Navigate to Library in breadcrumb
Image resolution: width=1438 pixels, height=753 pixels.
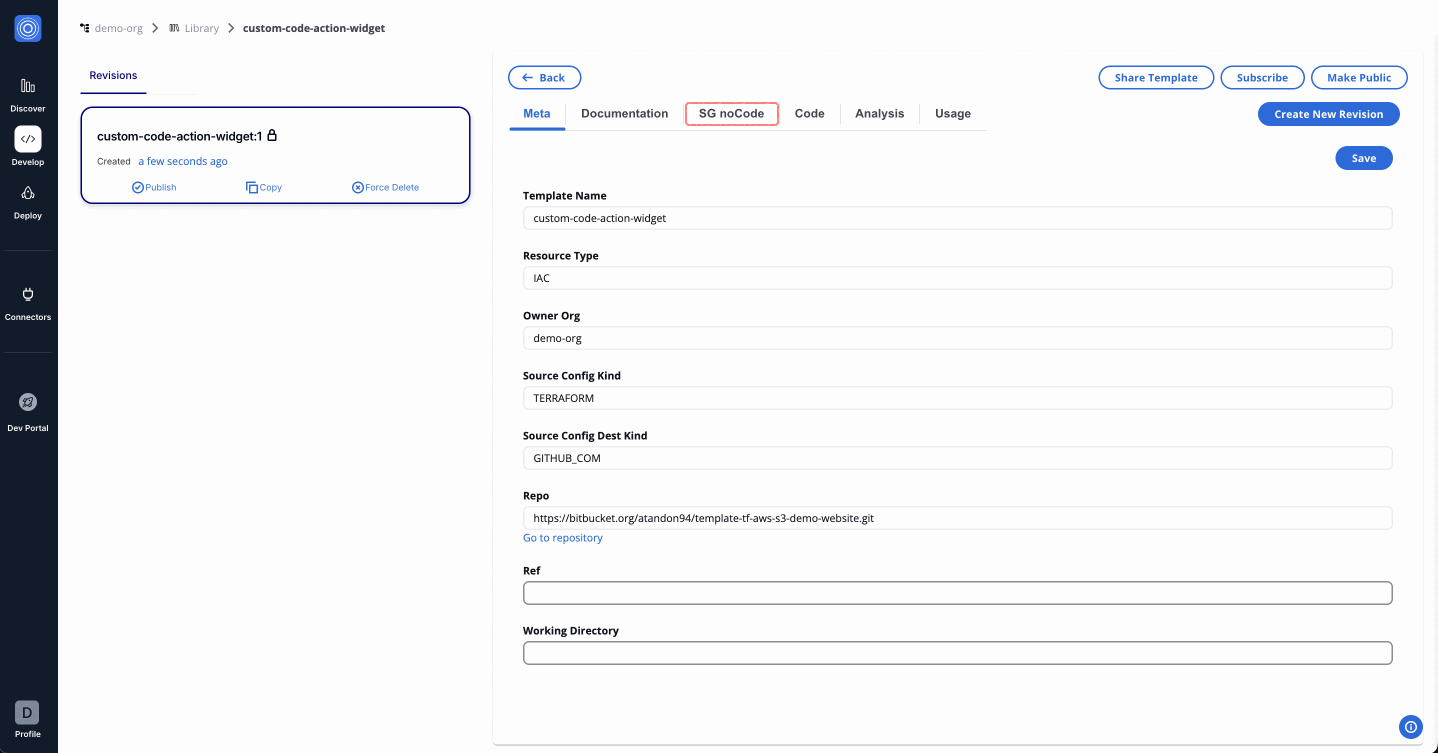201,28
